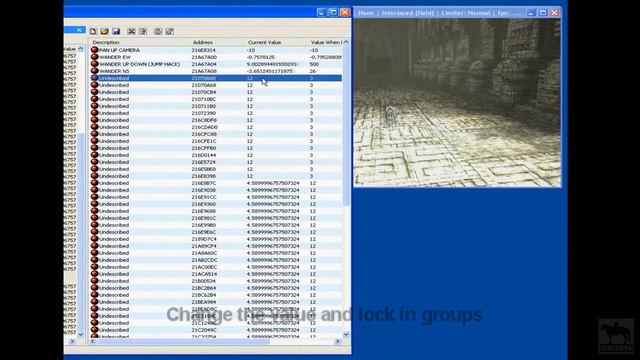This screenshot has width=640, height=360.
Task: Toggle the red lock ball for WANDER EW
Action: pos(95,57)
